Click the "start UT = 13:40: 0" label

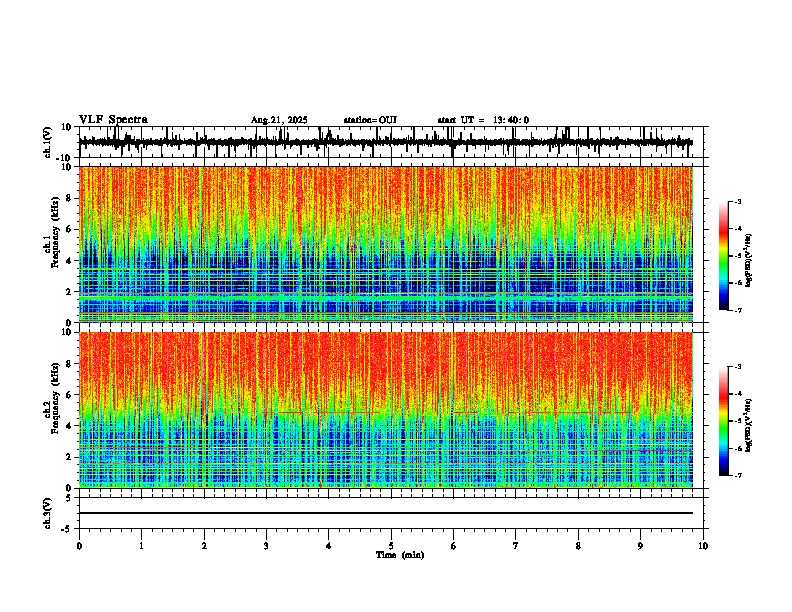coord(483,120)
